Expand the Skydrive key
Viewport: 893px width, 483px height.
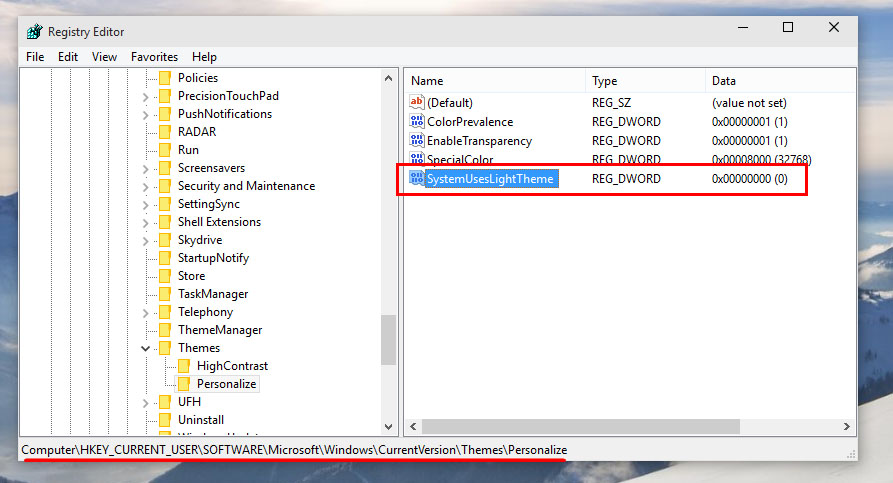(x=145, y=242)
